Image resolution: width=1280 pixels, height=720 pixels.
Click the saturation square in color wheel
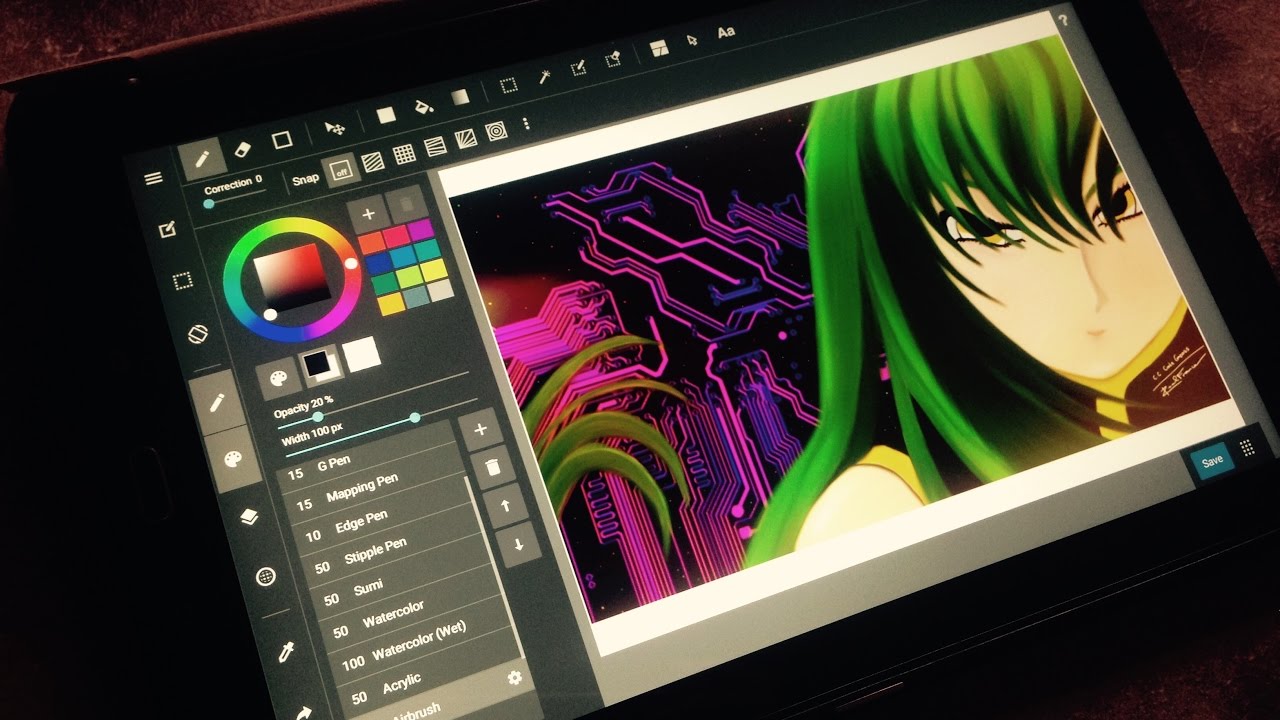291,277
